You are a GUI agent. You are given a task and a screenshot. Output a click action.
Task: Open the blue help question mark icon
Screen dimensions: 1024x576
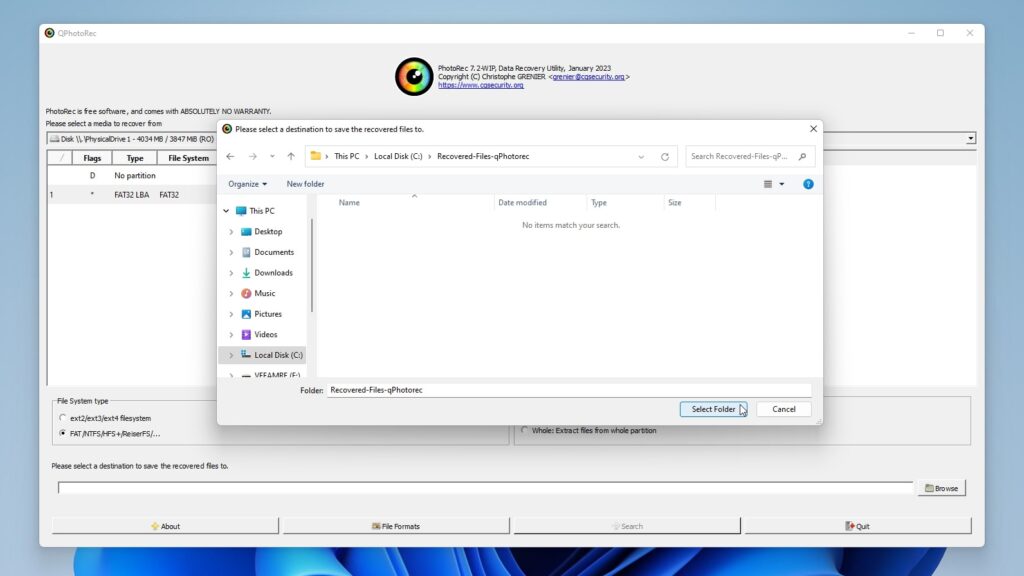point(808,184)
